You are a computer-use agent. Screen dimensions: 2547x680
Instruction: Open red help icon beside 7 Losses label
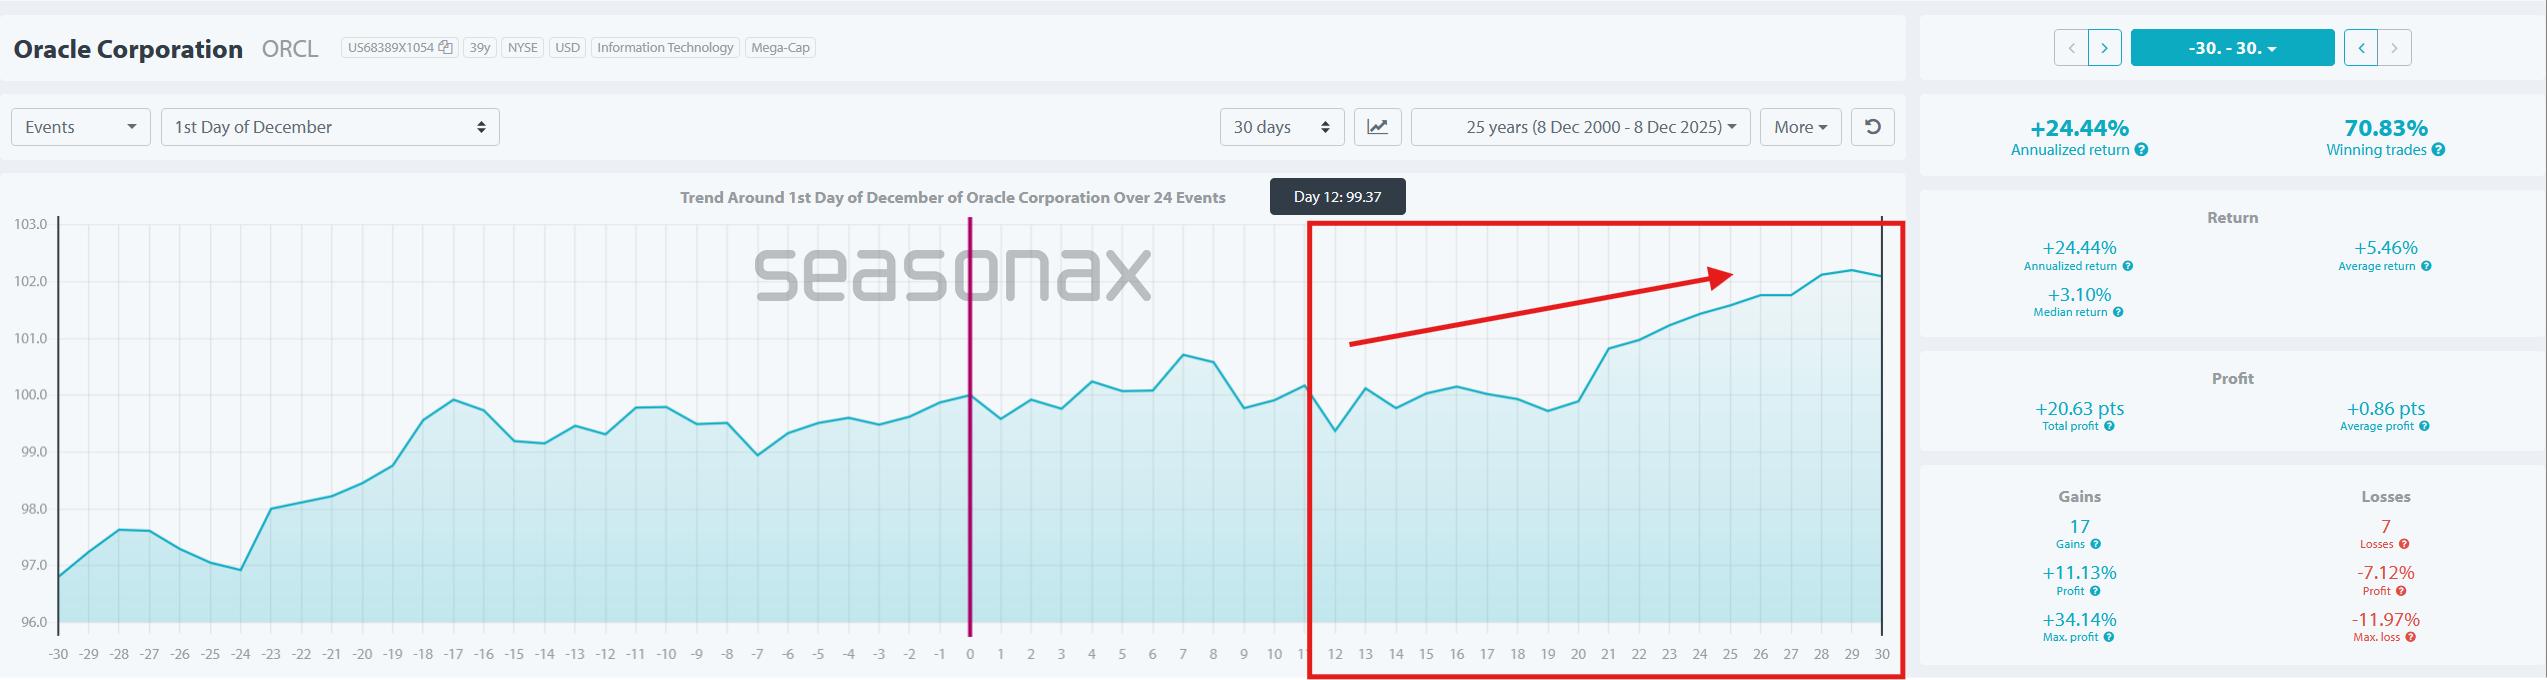coord(2404,544)
